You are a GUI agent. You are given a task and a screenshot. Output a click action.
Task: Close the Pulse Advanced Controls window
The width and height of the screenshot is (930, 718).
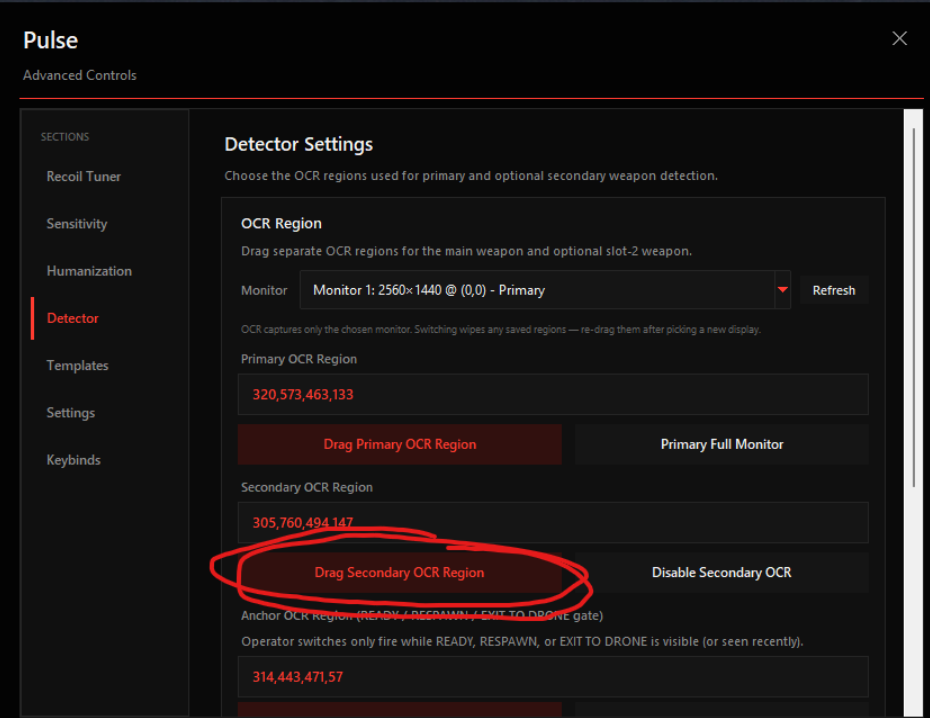tap(899, 39)
